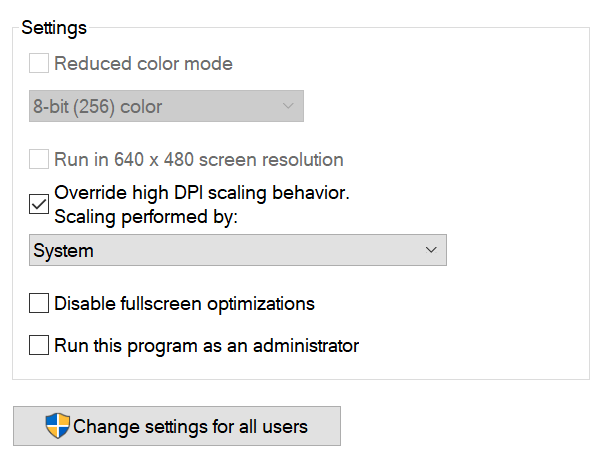The image size is (606, 469).
Task: Click the Scaling performed by label
Action: (146, 216)
